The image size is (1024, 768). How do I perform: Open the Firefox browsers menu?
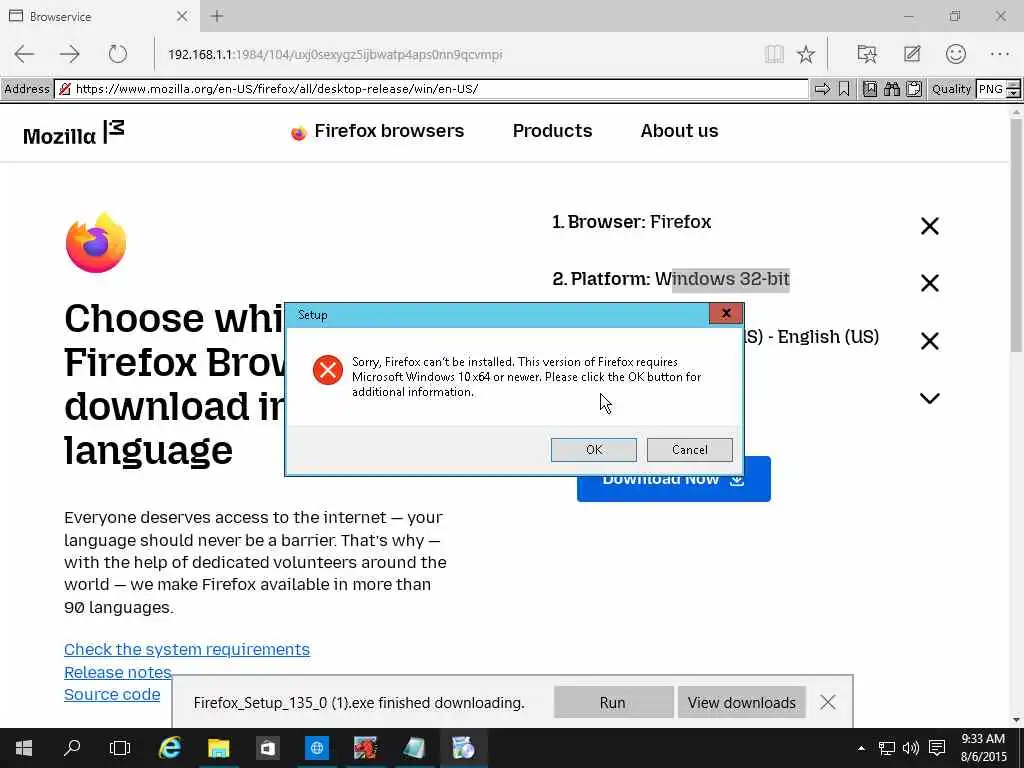[377, 131]
